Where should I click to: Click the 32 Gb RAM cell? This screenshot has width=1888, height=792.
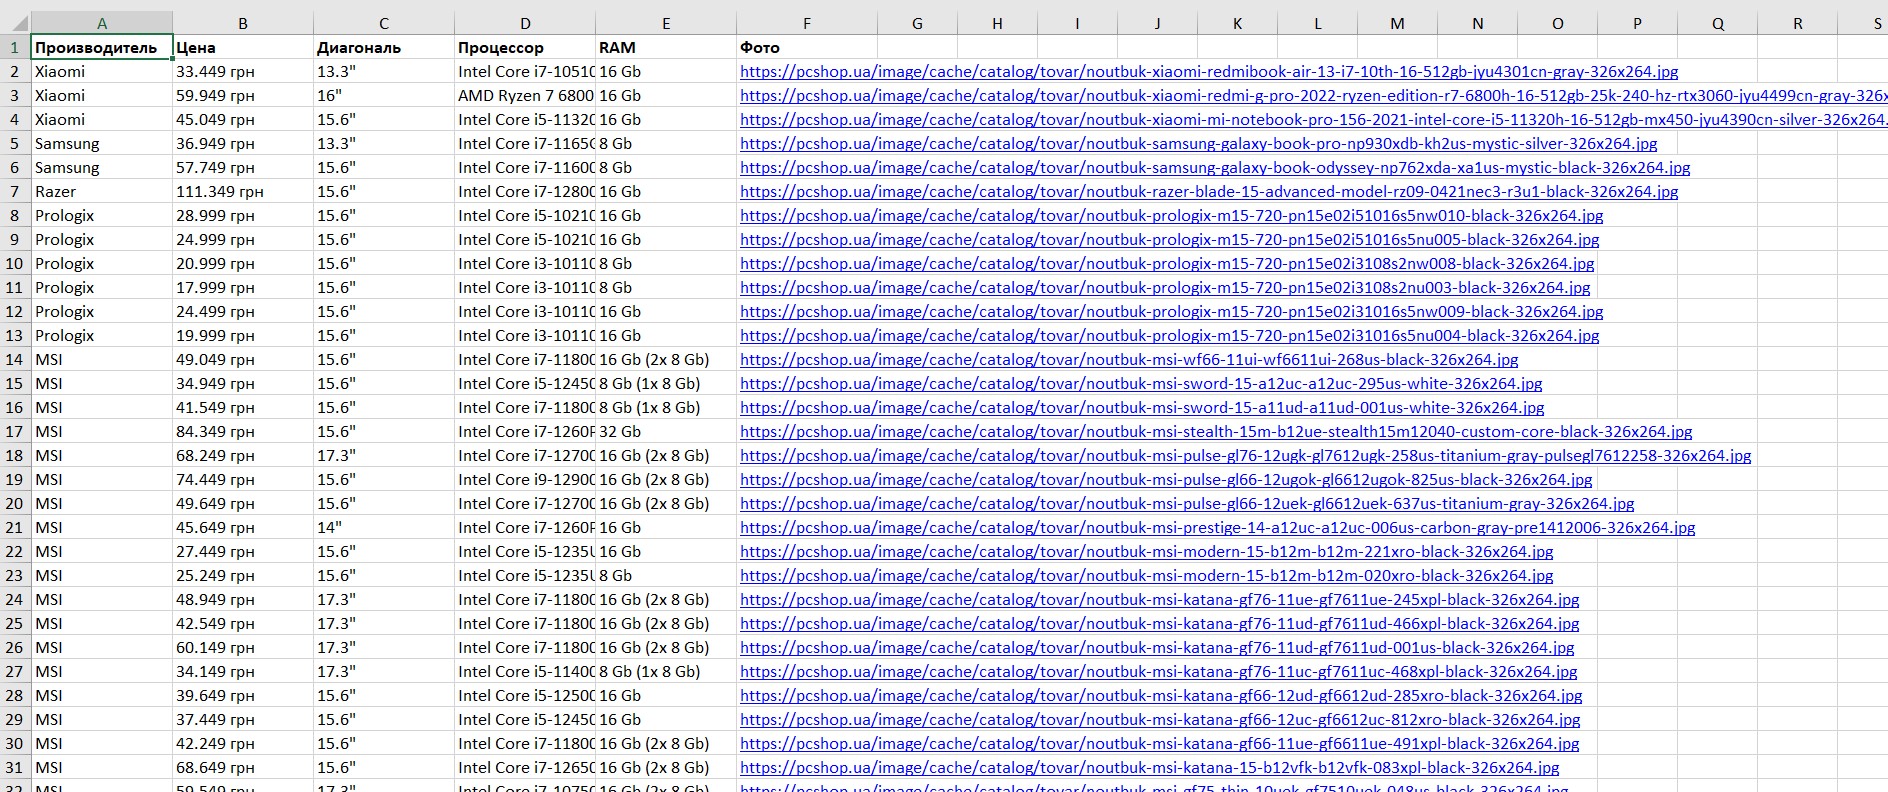666,431
